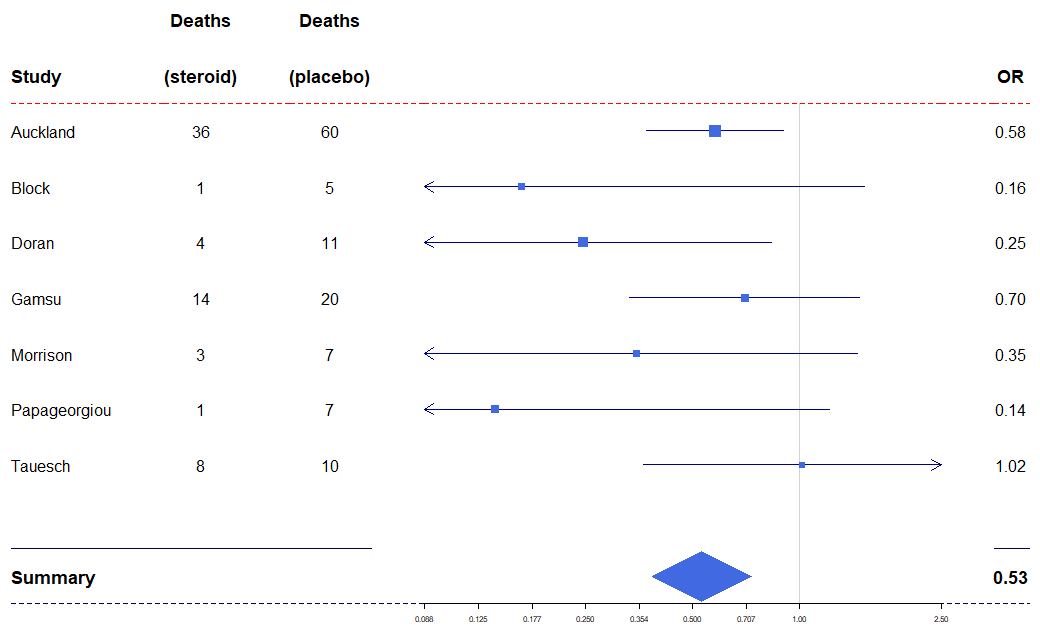Image resolution: width=1040 pixels, height=638 pixels.
Task: Click the Study column header
Action: click(36, 77)
